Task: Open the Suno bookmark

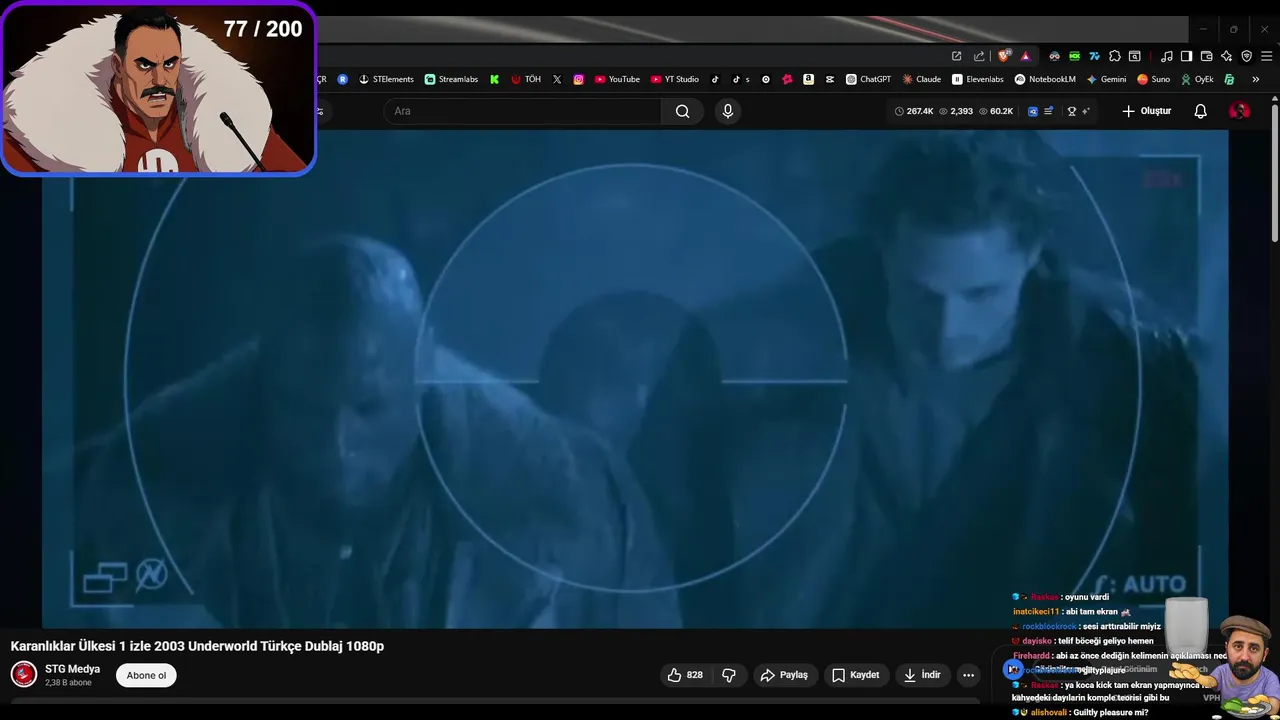Action: 1154,79
